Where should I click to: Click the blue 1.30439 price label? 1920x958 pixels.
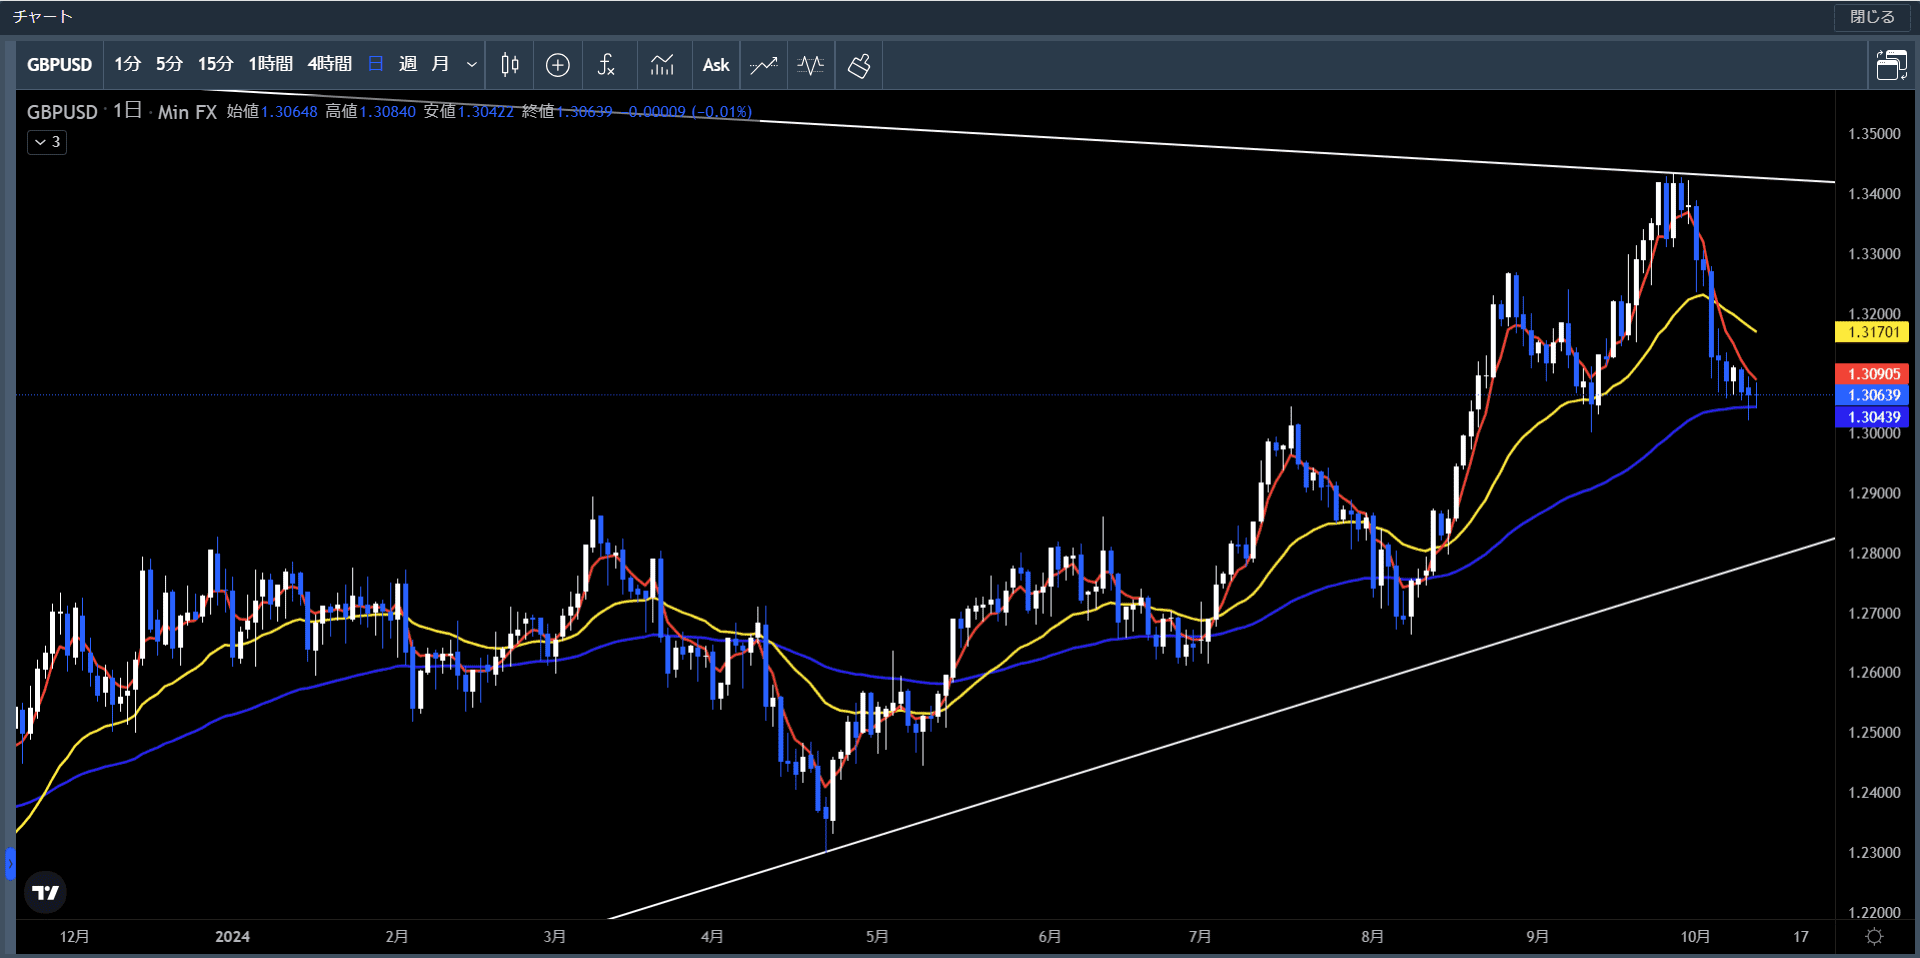pos(1872,417)
